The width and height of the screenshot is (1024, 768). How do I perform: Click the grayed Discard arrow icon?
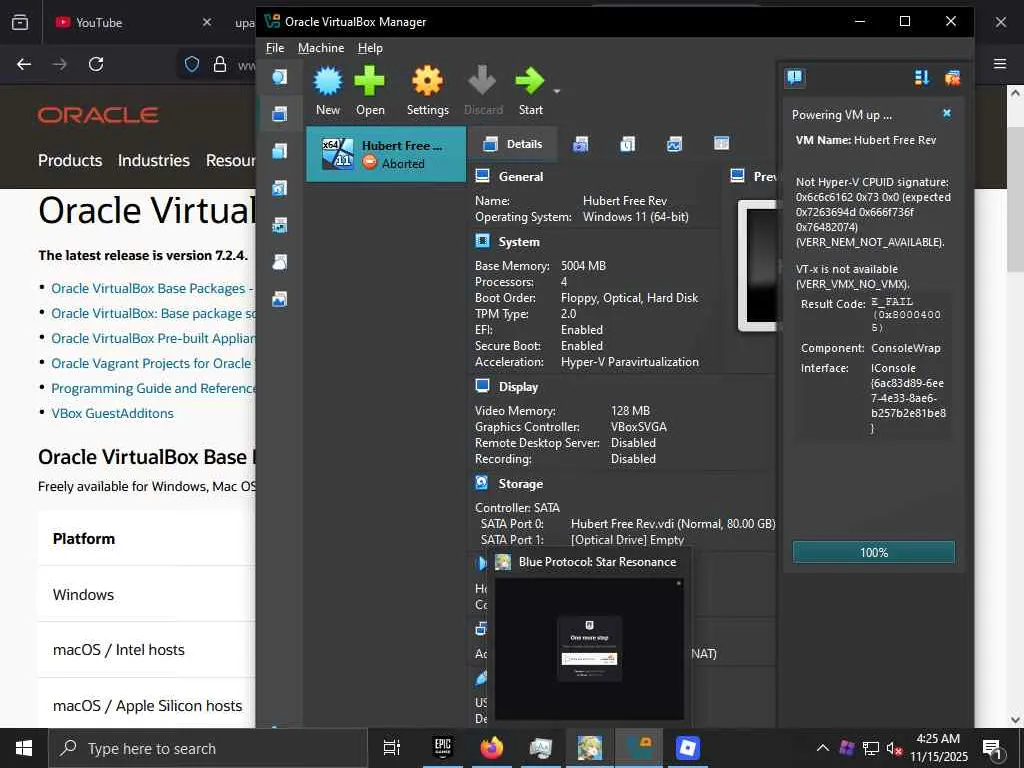click(x=483, y=82)
